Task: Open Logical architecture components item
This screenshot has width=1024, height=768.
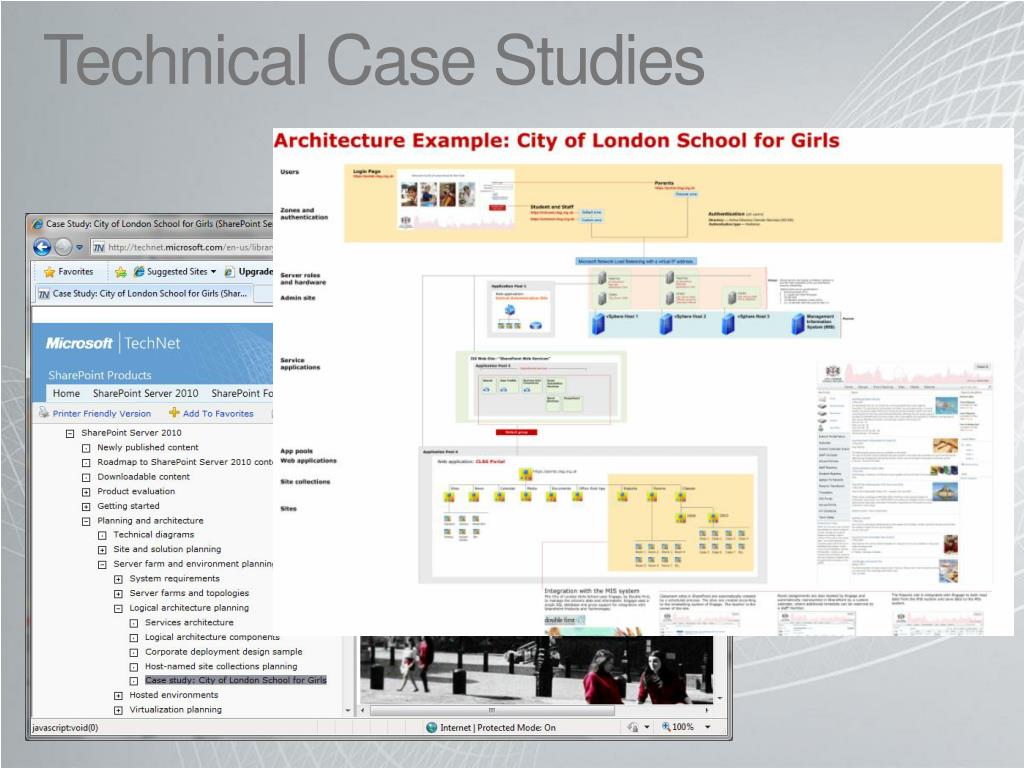Action: tap(212, 637)
